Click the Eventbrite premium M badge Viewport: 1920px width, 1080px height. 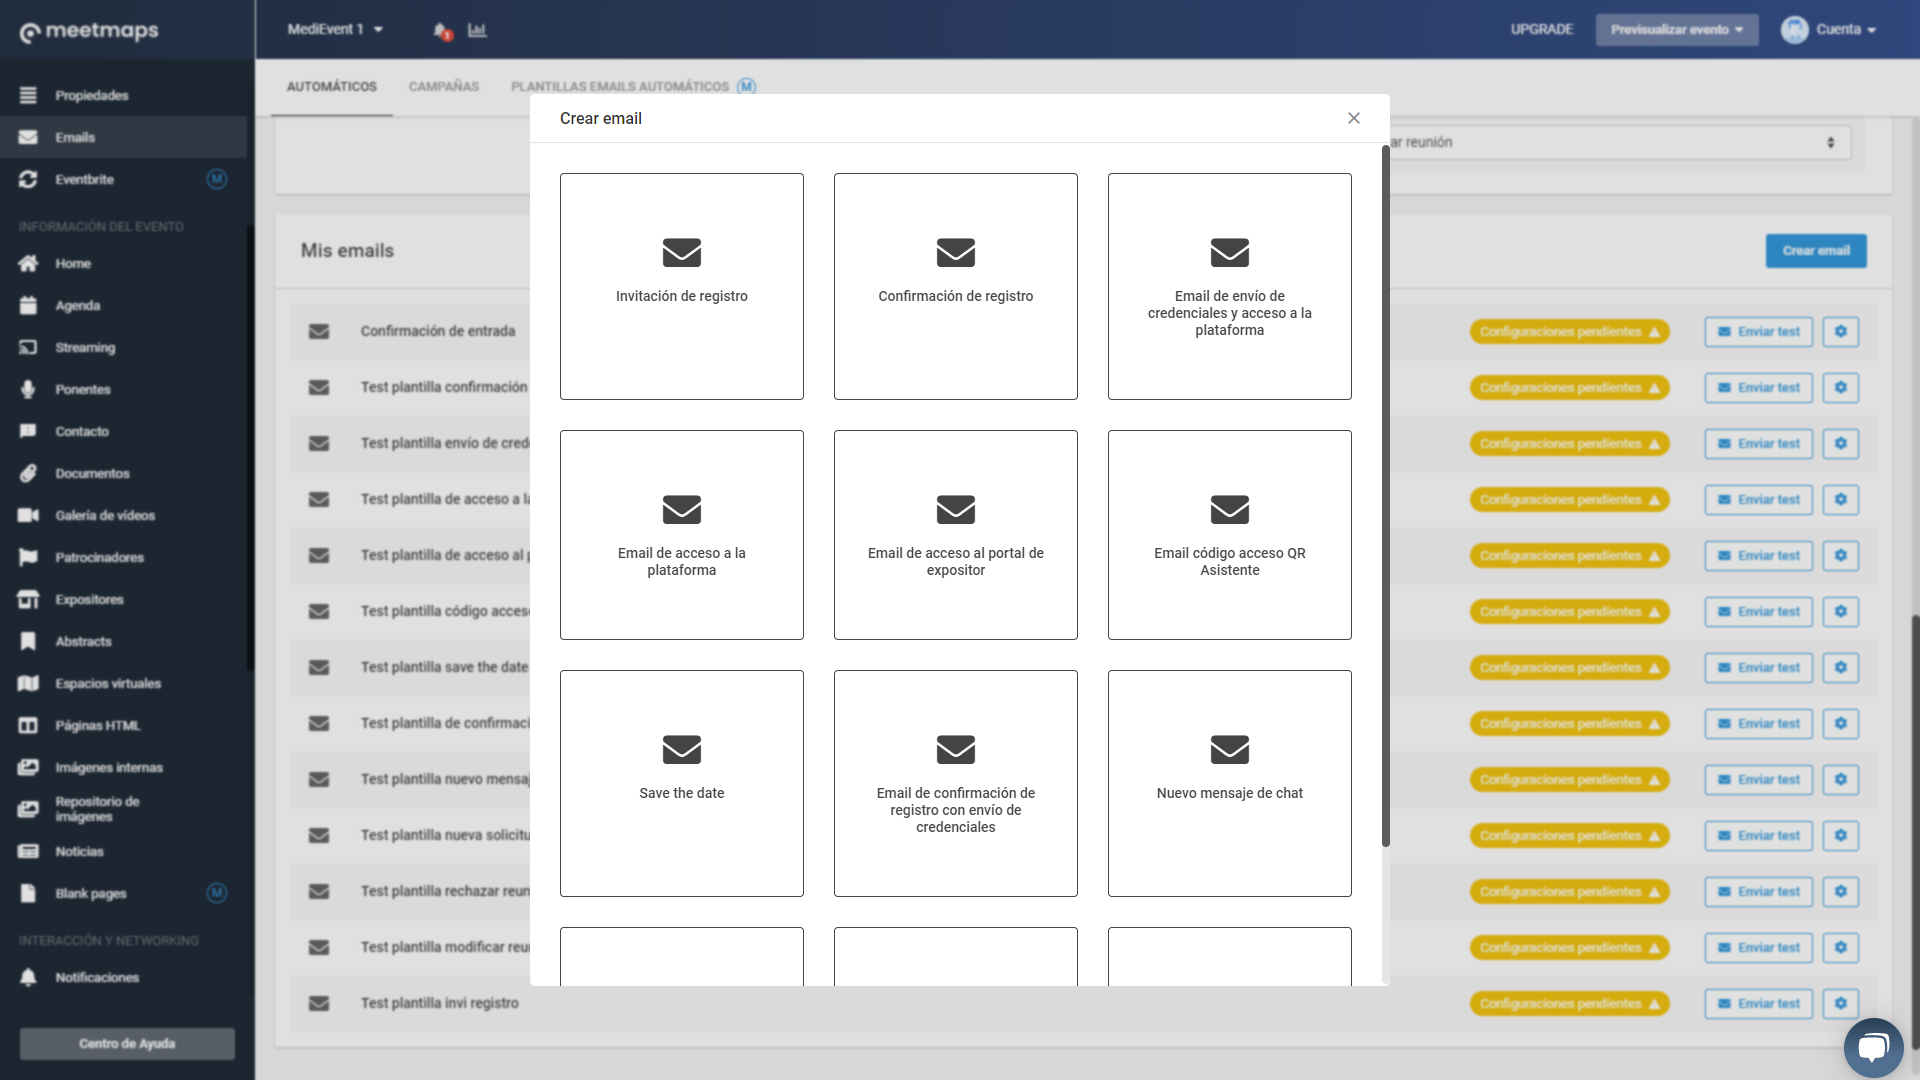click(217, 179)
